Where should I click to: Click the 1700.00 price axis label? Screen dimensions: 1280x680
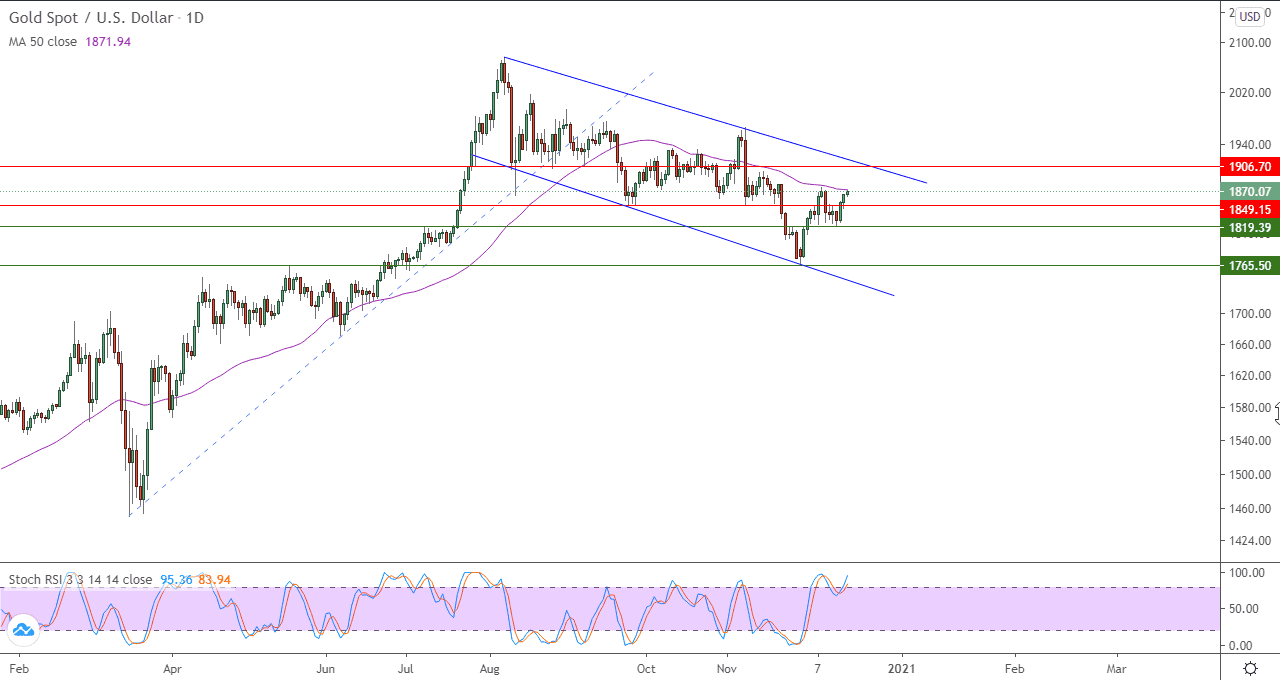point(1250,314)
